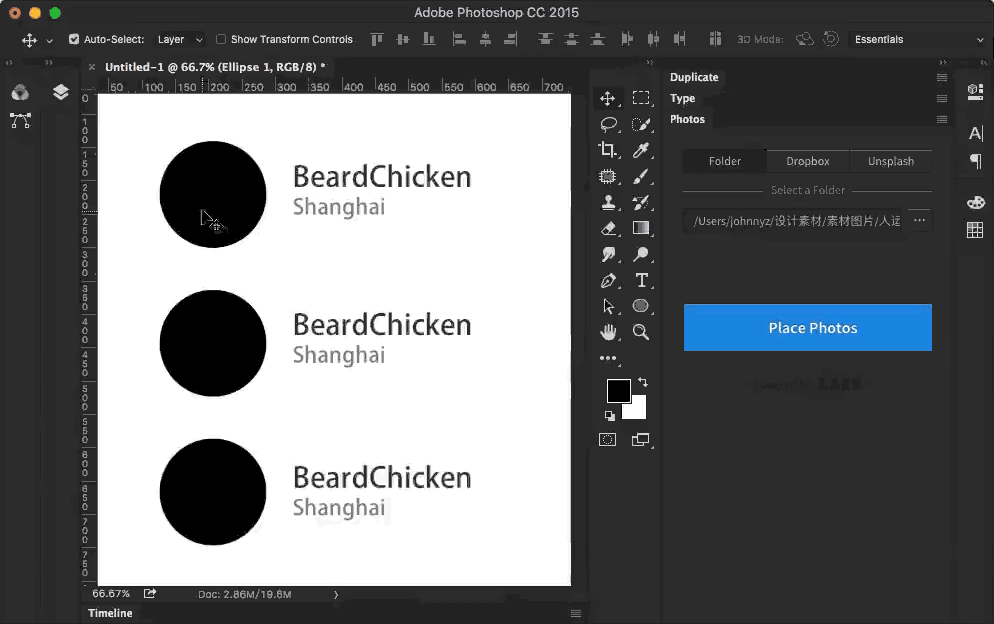Click the folder browse ellipsis button

[x=919, y=220]
